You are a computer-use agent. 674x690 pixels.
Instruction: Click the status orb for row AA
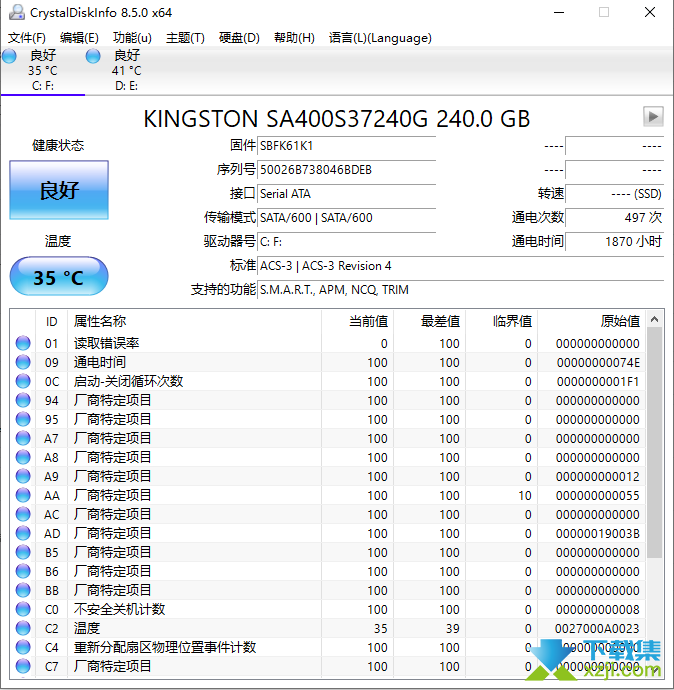tap(23, 495)
